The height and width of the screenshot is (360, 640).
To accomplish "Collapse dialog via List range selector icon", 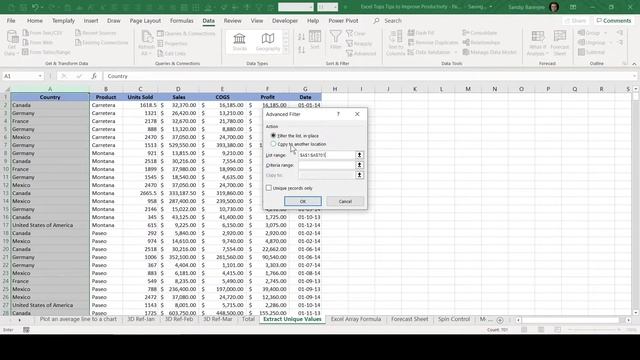I will click(359, 155).
